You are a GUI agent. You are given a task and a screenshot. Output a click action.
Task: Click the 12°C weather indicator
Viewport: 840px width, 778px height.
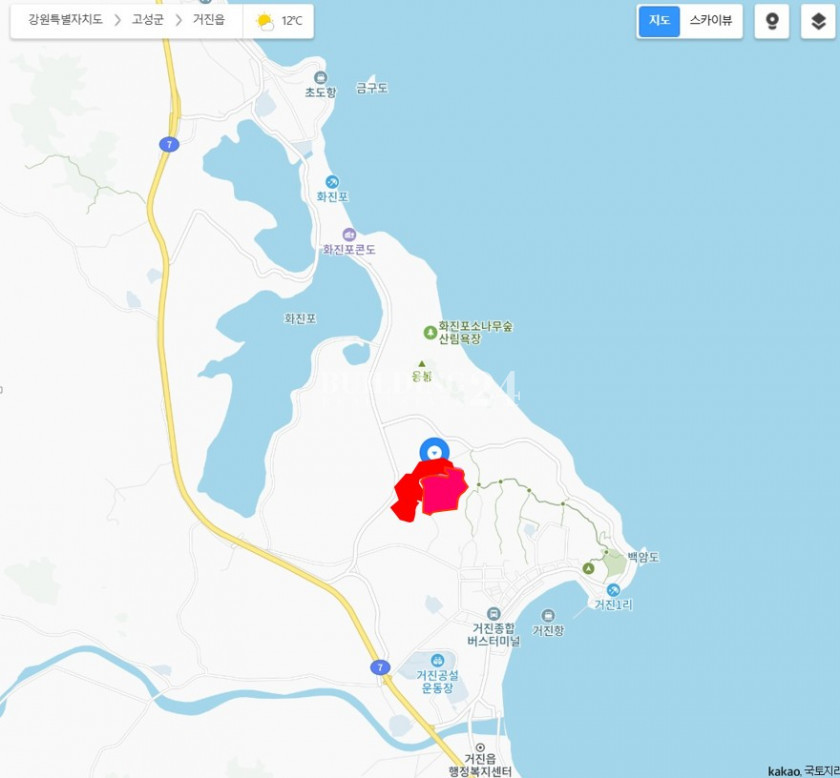(279, 21)
